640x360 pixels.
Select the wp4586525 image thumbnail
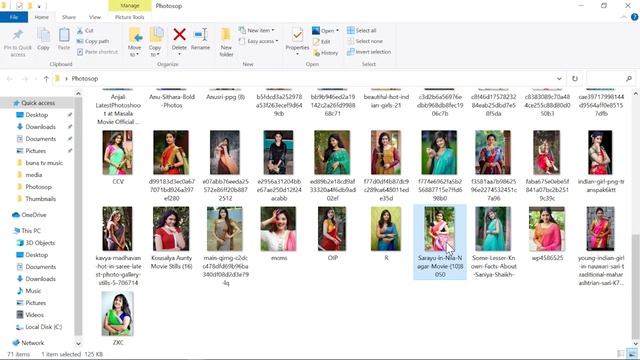pyautogui.click(x=547, y=229)
